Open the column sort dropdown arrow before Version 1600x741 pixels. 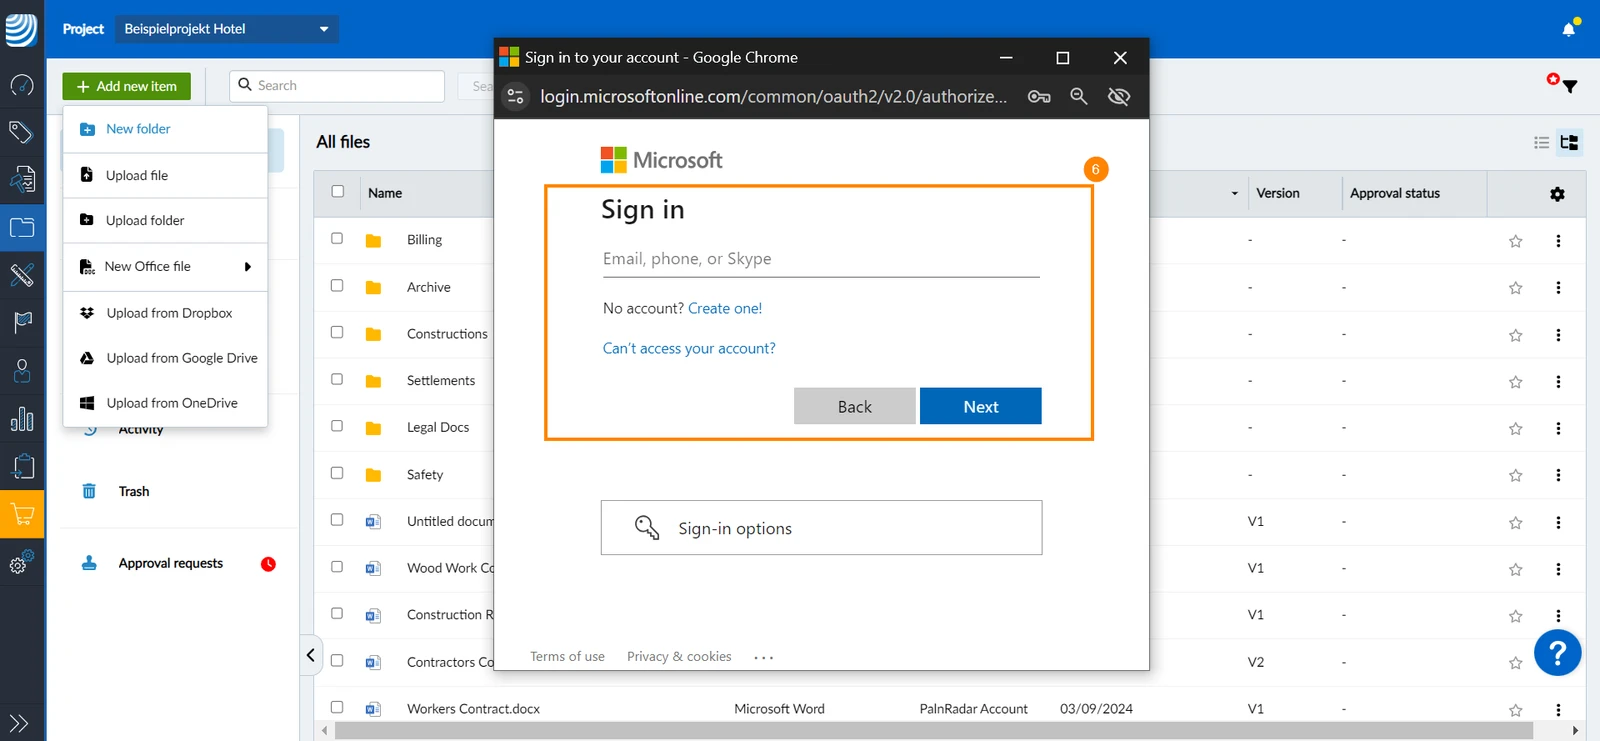tap(1235, 194)
